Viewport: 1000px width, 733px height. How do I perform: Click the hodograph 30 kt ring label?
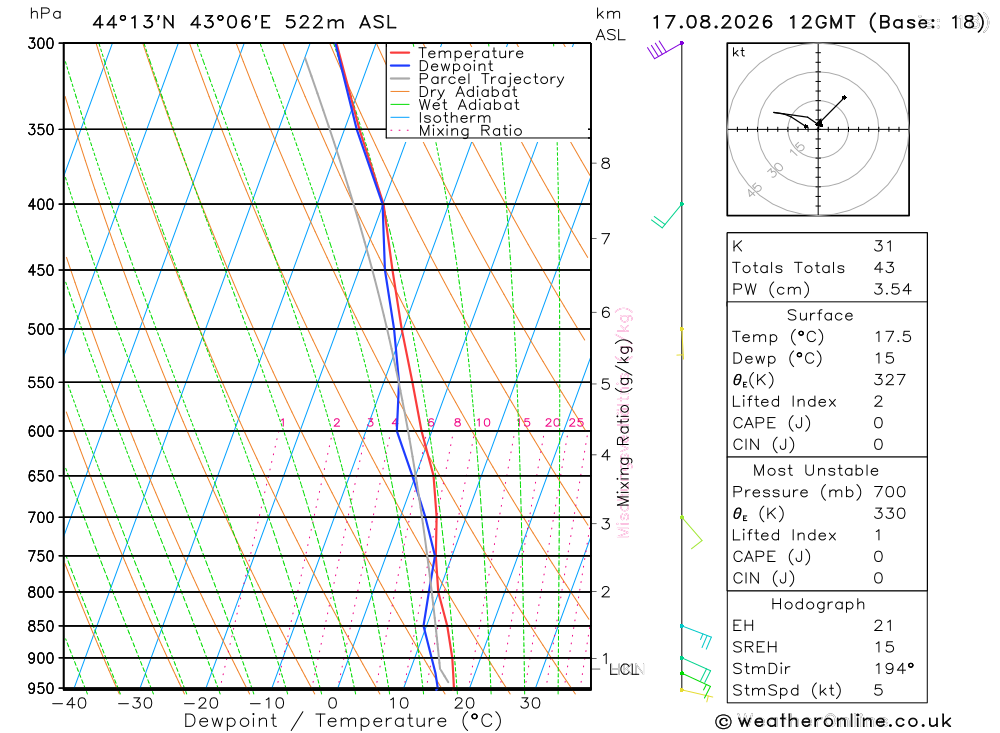[x=776, y=170]
